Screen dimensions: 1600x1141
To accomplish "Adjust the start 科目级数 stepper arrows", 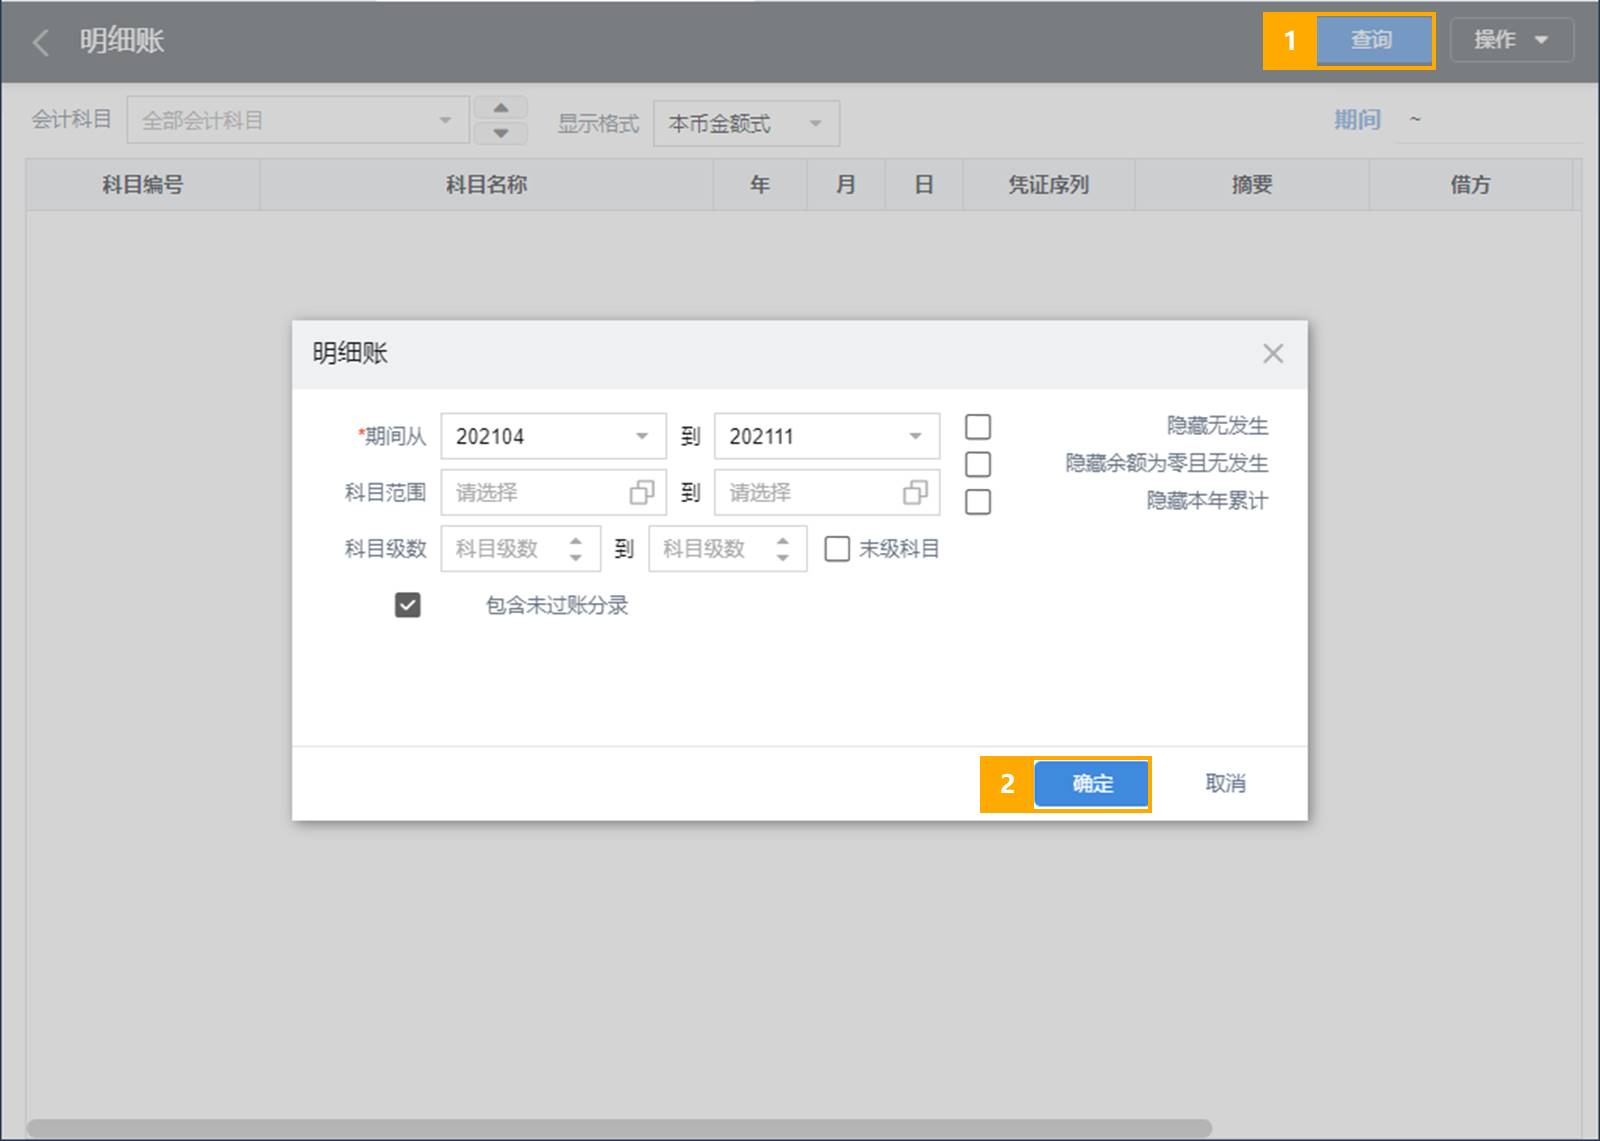I will (575, 548).
